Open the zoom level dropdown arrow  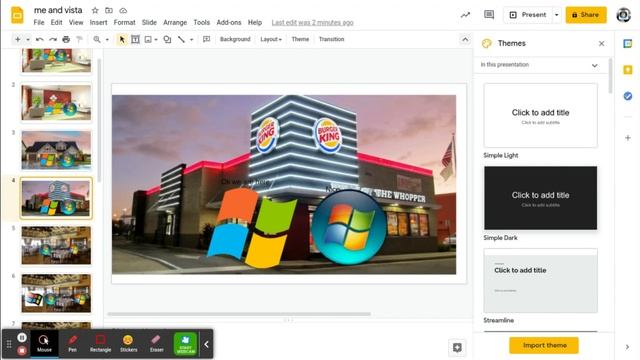point(107,40)
